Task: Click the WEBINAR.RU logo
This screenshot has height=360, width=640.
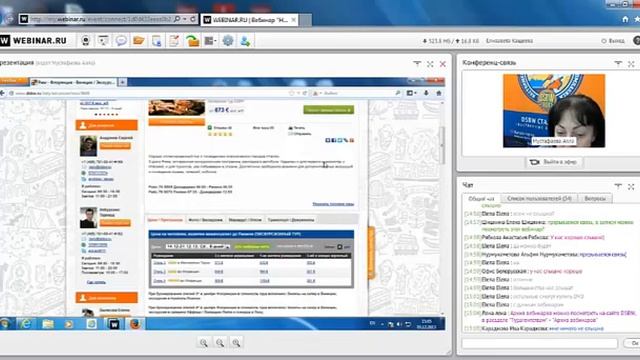Action: [33, 40]
